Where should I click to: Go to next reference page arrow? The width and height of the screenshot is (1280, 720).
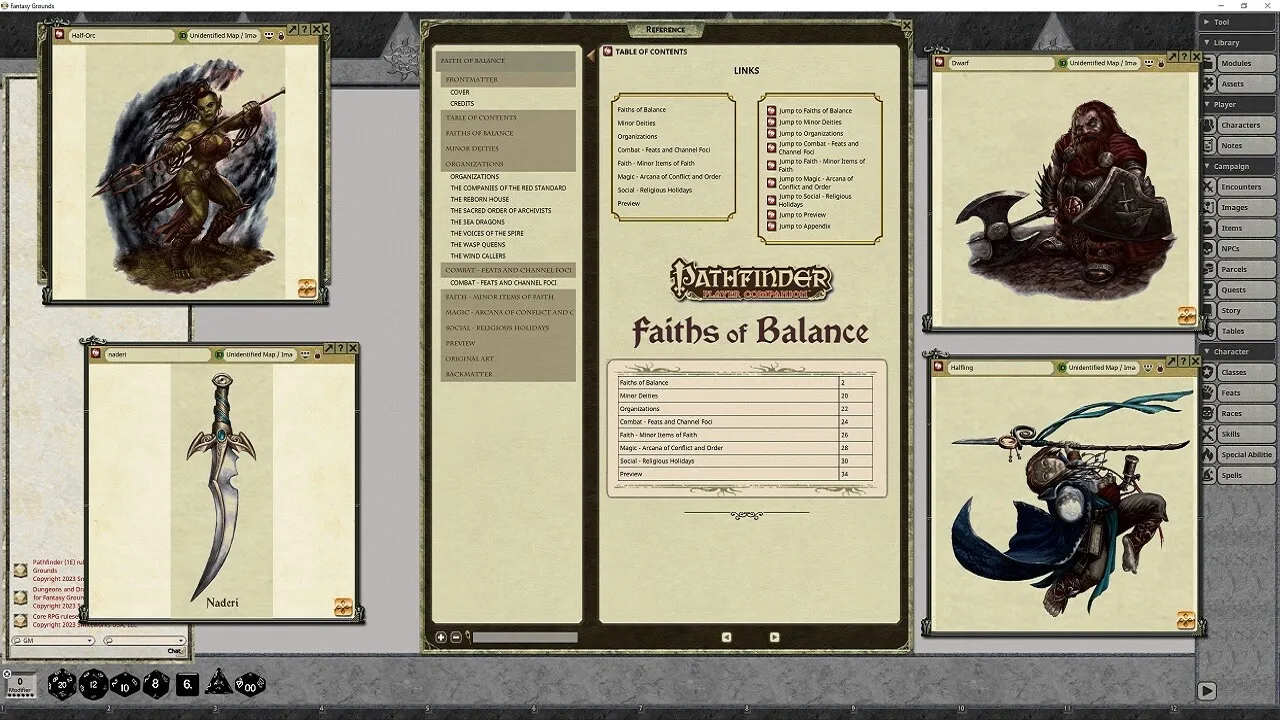click(774, 637)
